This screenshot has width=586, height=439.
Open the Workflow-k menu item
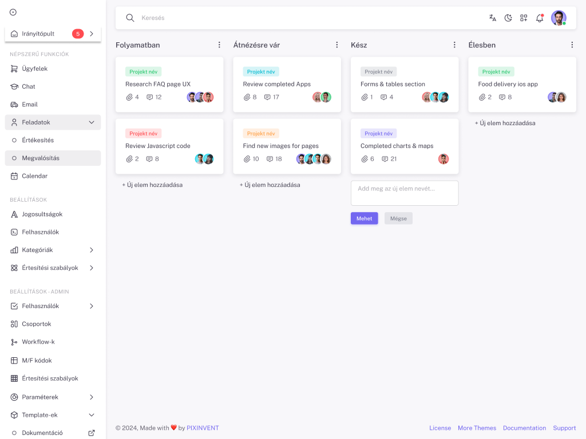pyautogui.click(x=53, y=342)
